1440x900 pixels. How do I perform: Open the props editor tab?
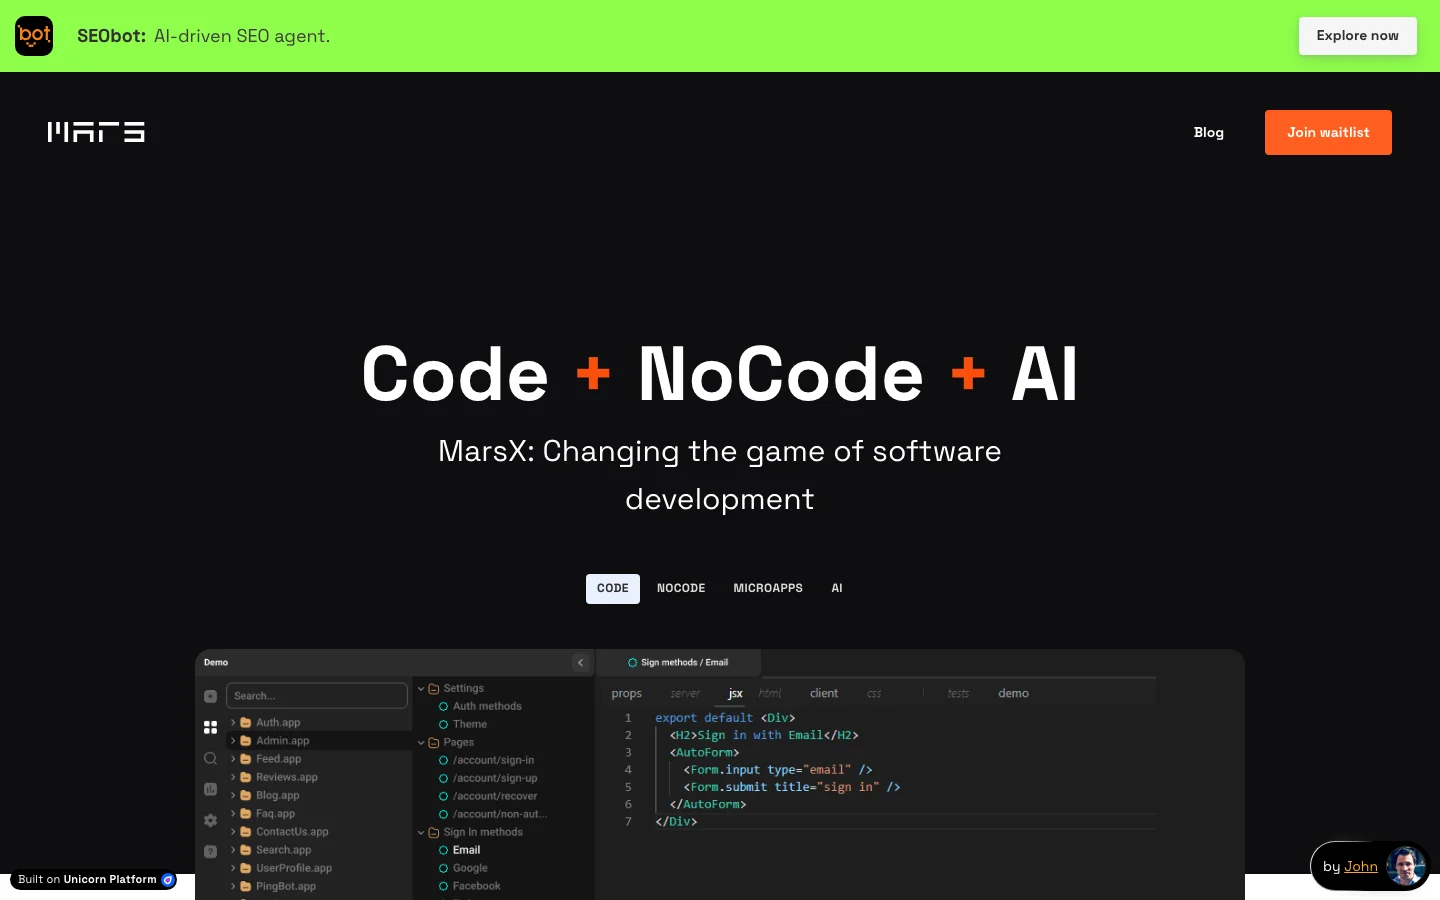click(627, 693)
